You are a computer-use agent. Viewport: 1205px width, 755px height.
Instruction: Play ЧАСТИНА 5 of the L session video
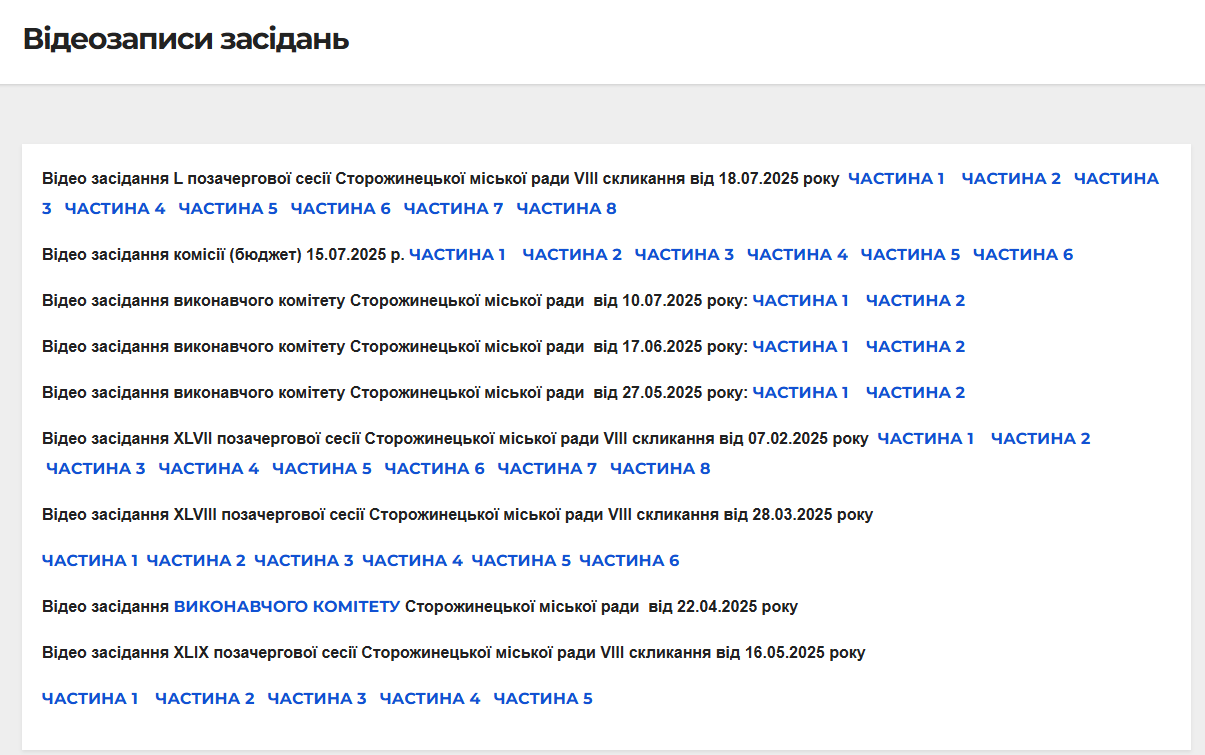tap(228, 209)
